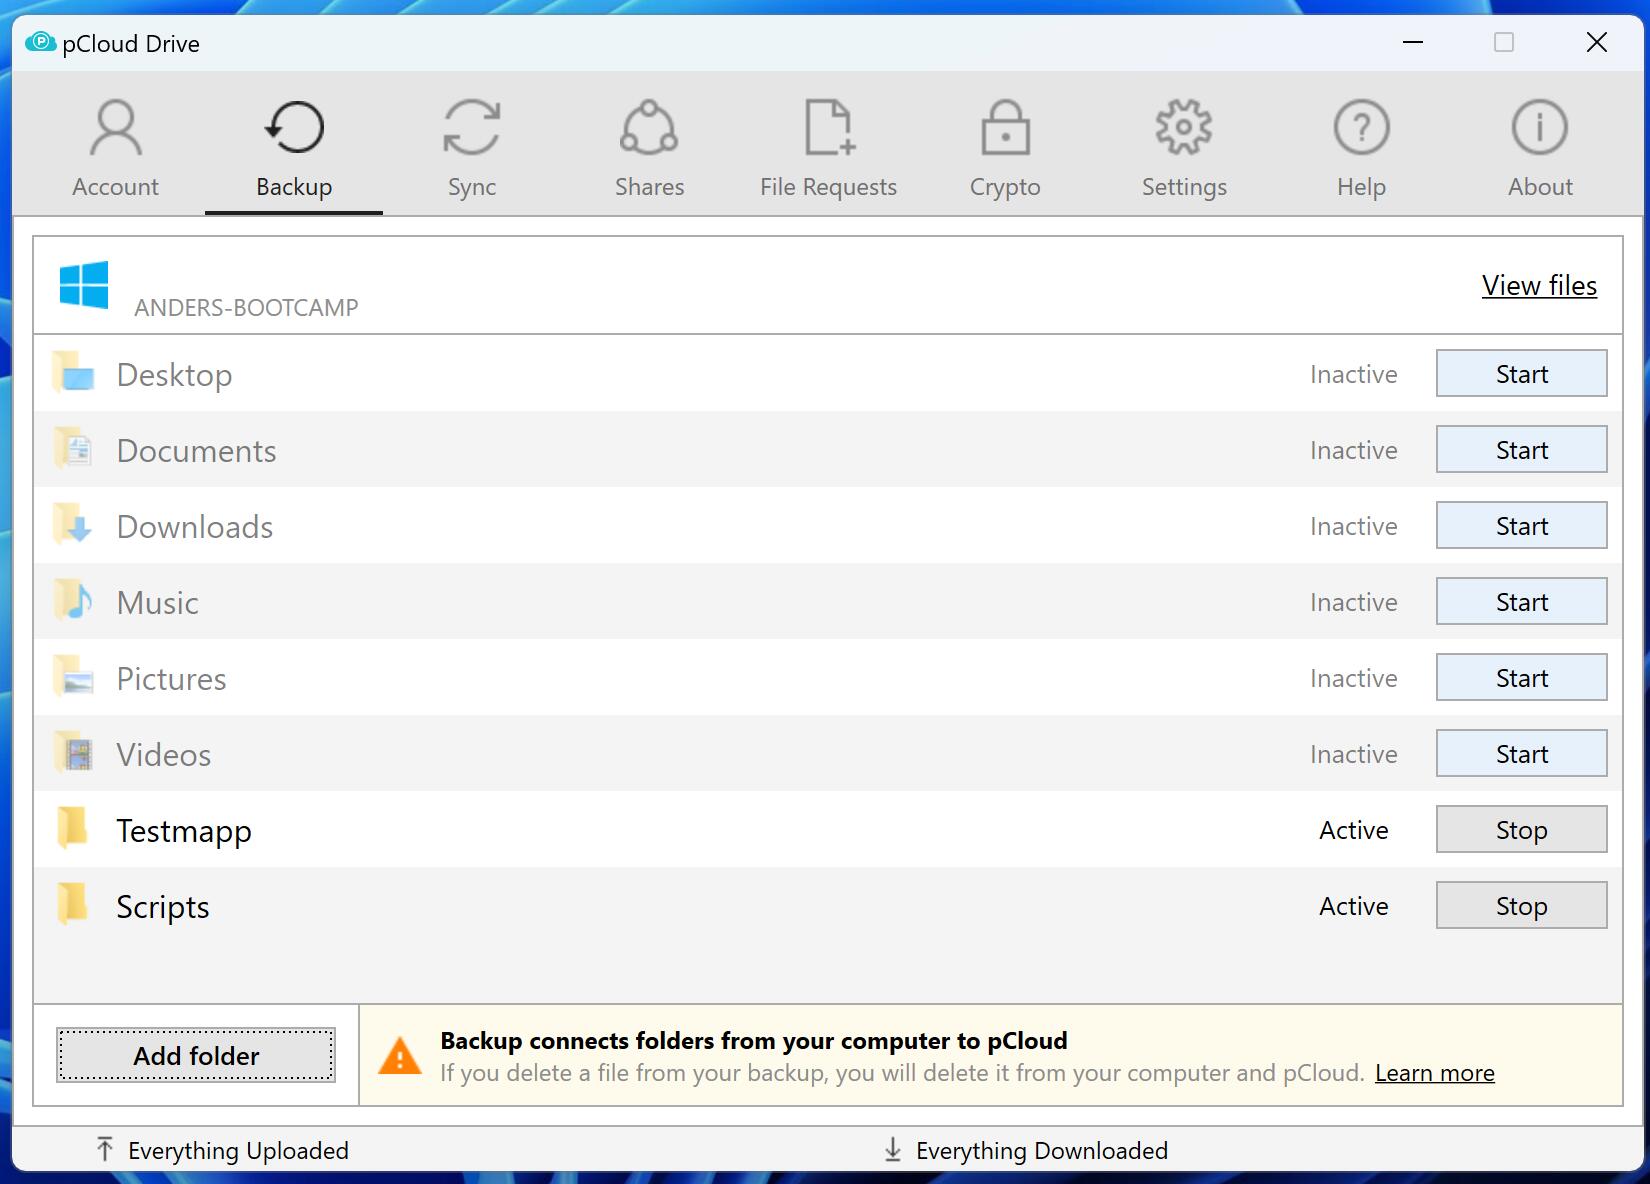Open the Crypto lock icon

click(1005, 128)
